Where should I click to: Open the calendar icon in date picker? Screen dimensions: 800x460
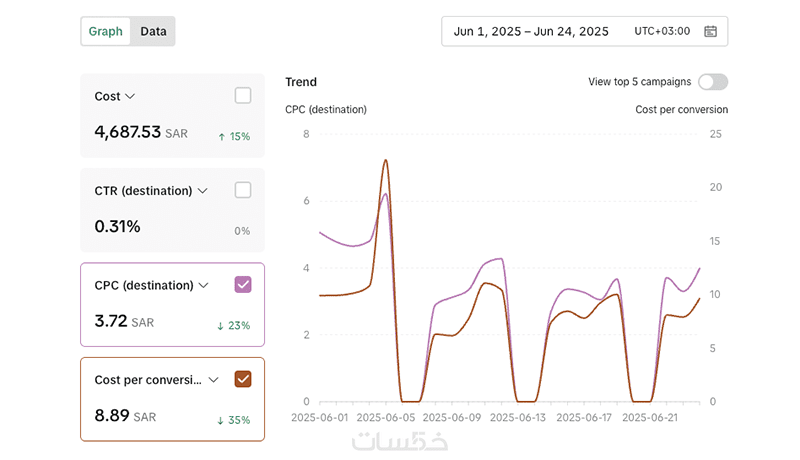point(710,31)
